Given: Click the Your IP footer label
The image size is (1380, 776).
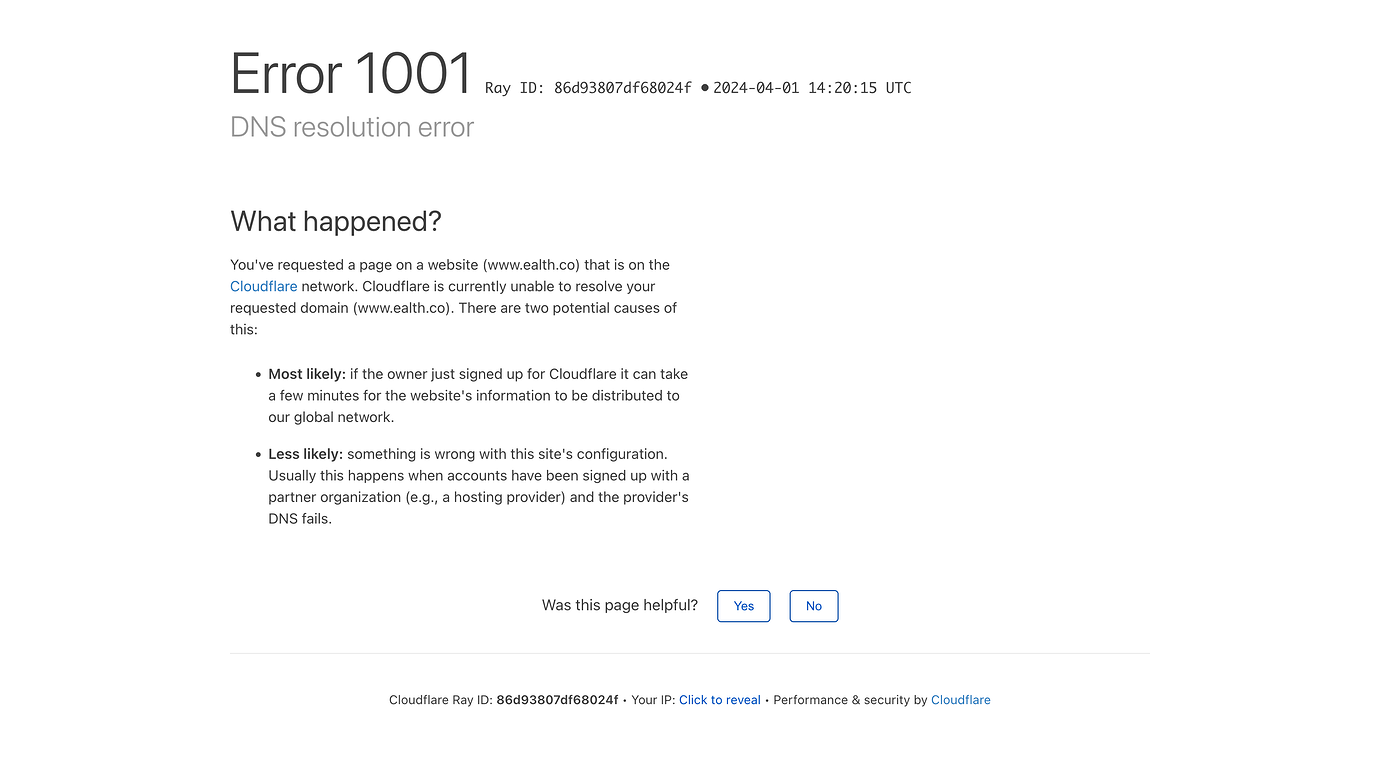Looking at the screenshot, I should 652,699.
